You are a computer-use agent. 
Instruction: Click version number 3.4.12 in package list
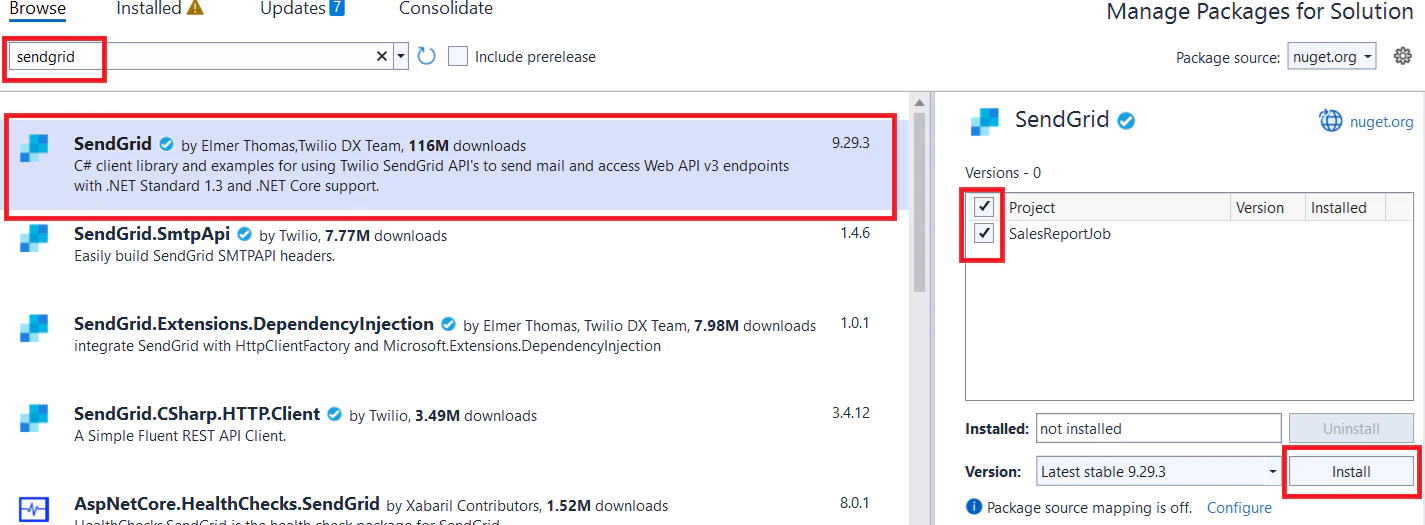pos(851,413)
